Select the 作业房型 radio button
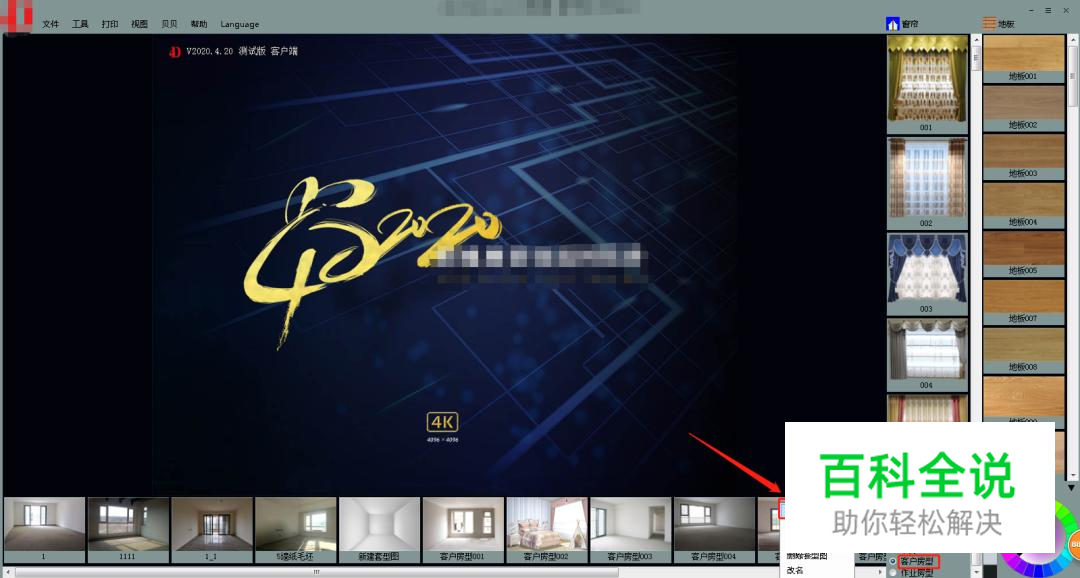1080x578 pixels. (x=893, y=572)
